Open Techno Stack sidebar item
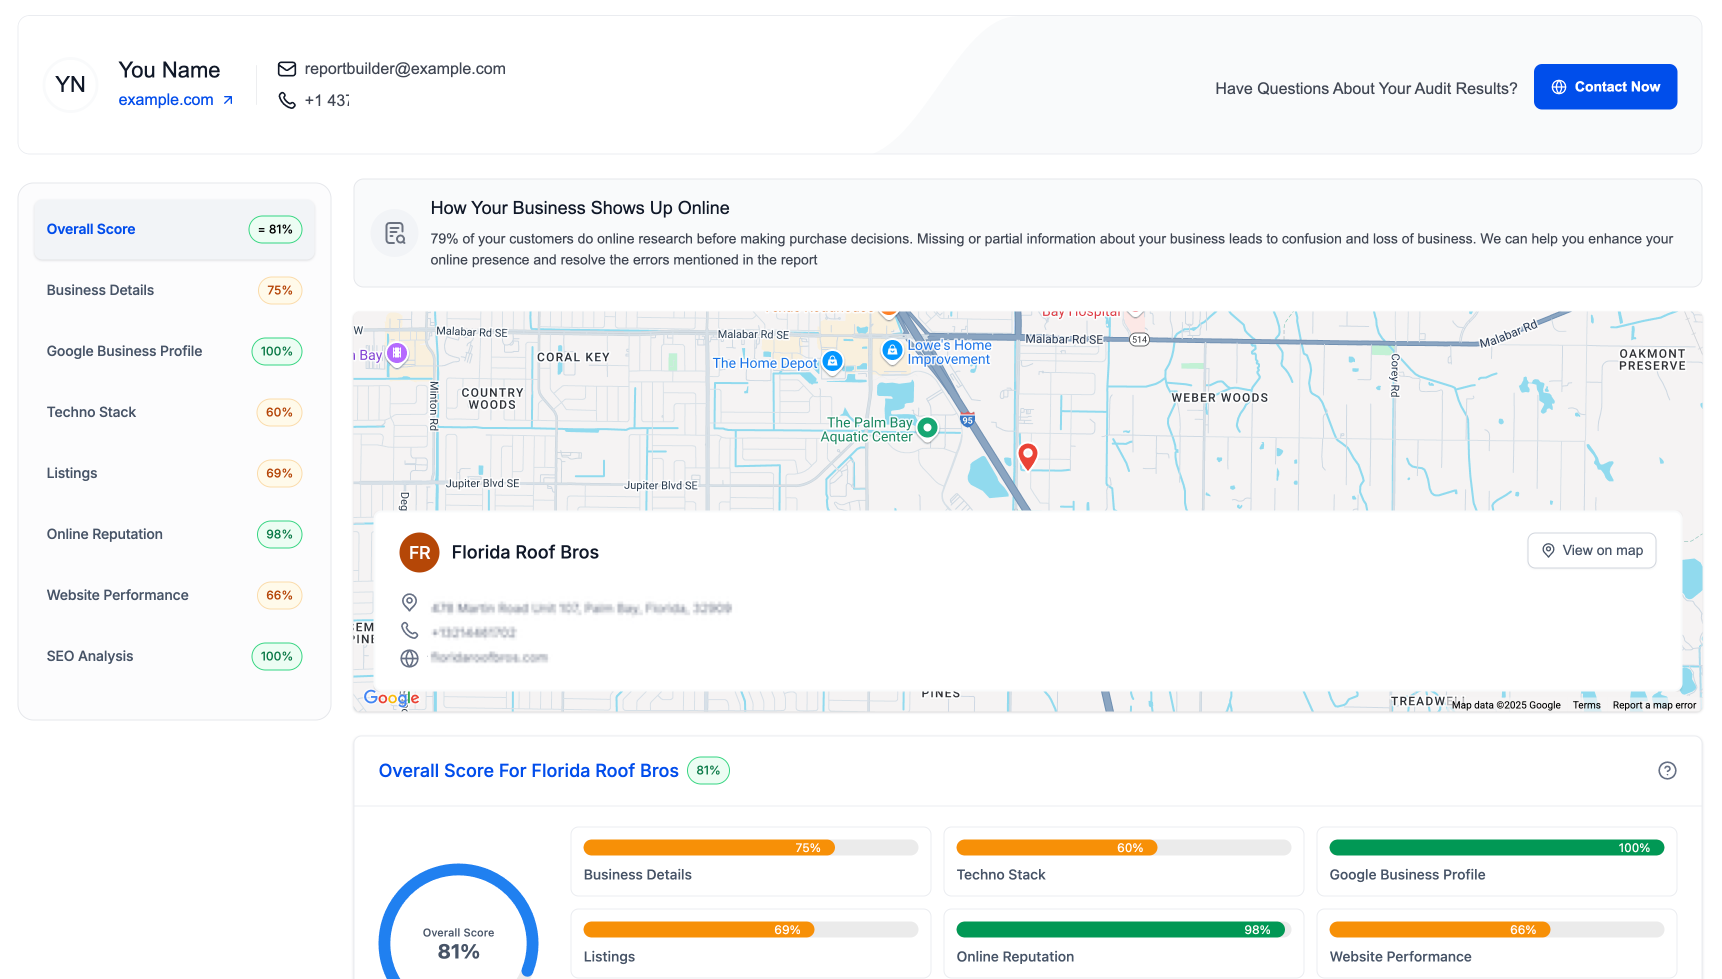The width and height of the screenshot is (1722, 979). pyautogui.click(x=174, y=412)
